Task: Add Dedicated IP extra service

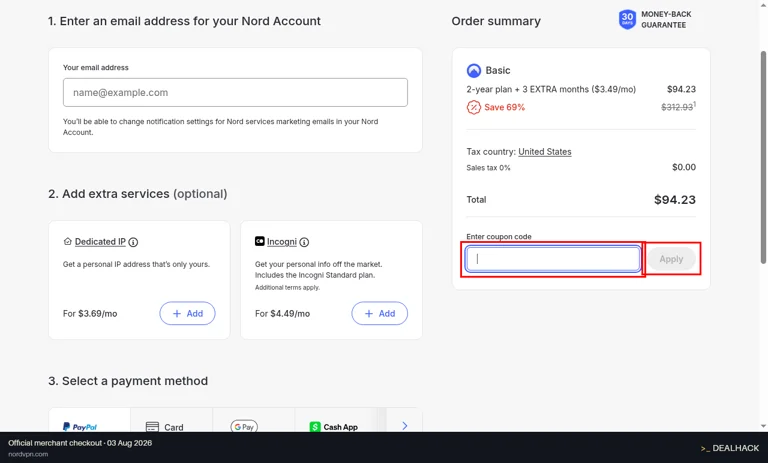Action: (x=187, y=313)
